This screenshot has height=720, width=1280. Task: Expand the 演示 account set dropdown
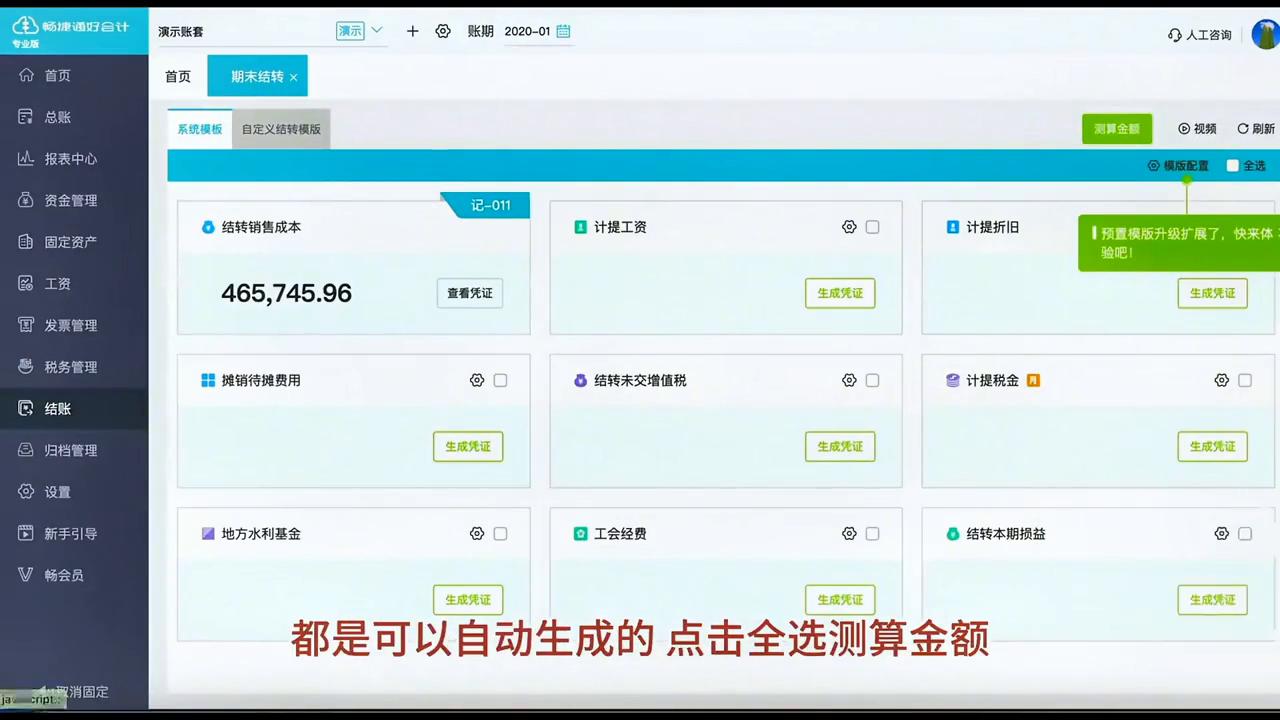360,31
